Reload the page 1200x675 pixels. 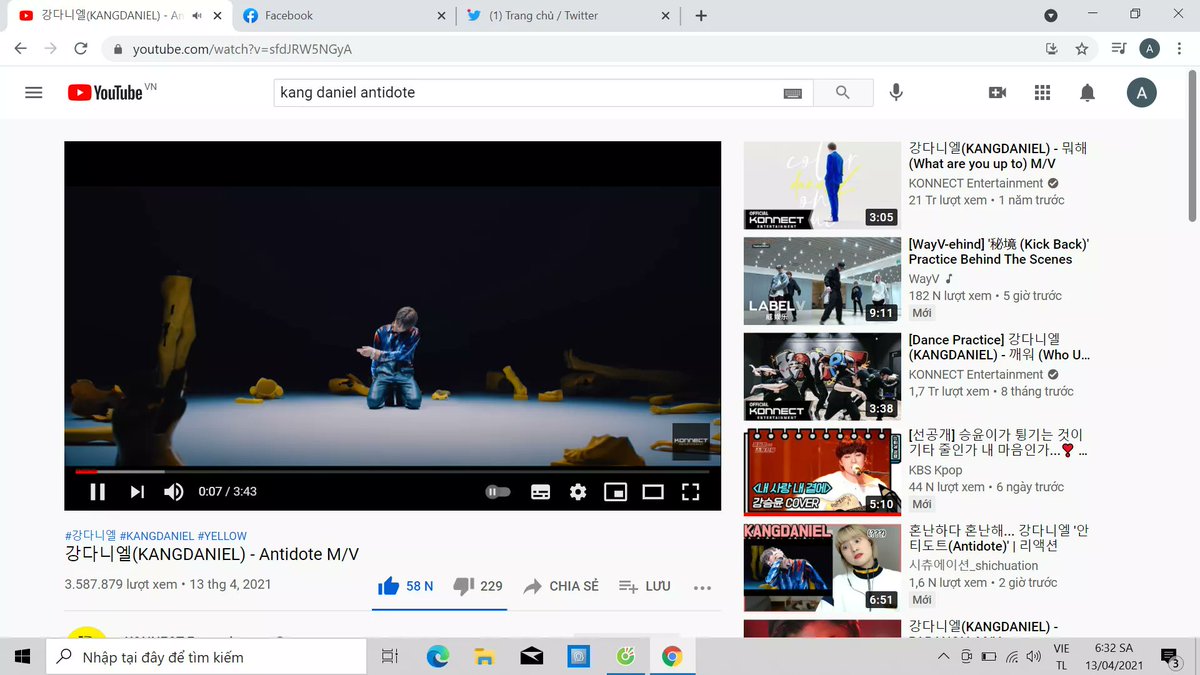point(81,49)
